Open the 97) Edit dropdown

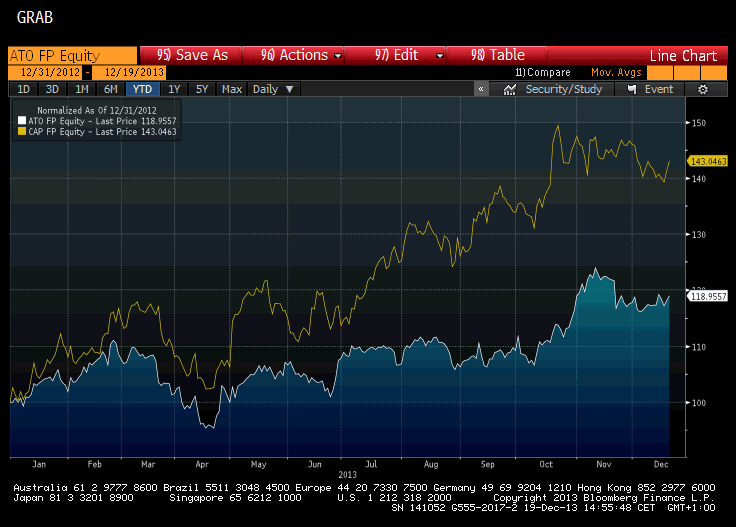396,55
